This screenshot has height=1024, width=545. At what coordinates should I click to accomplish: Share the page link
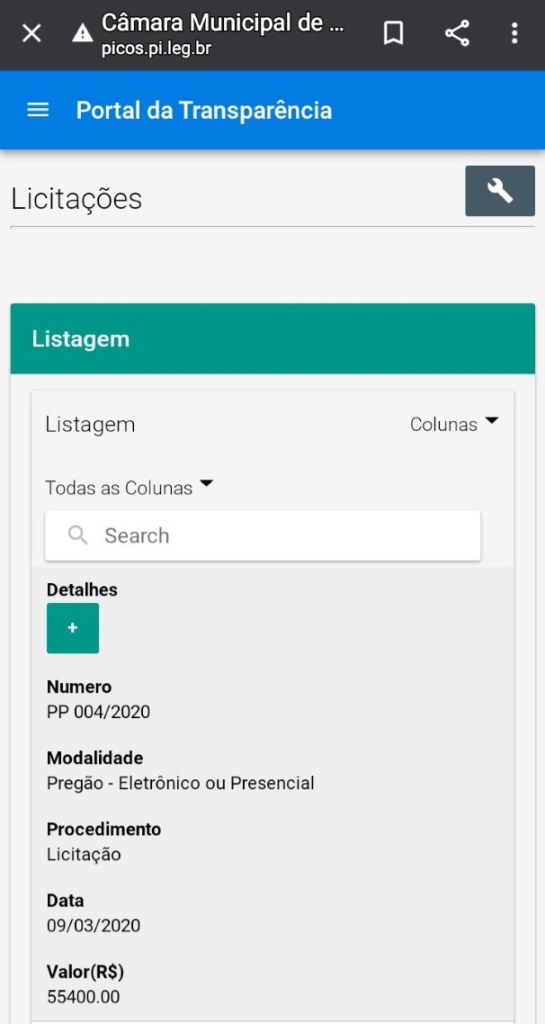pyautogui.click(x=457, y=33)
